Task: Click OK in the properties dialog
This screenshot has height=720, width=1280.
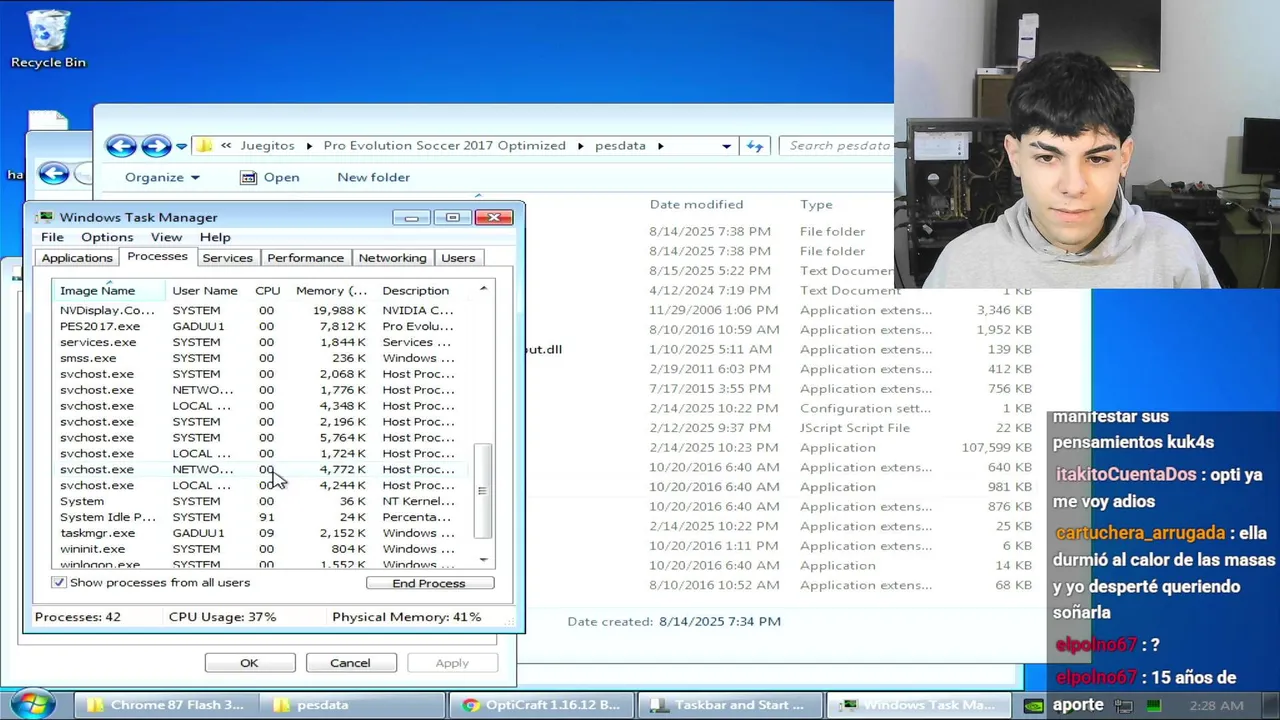Action: [x=249, y=663]
